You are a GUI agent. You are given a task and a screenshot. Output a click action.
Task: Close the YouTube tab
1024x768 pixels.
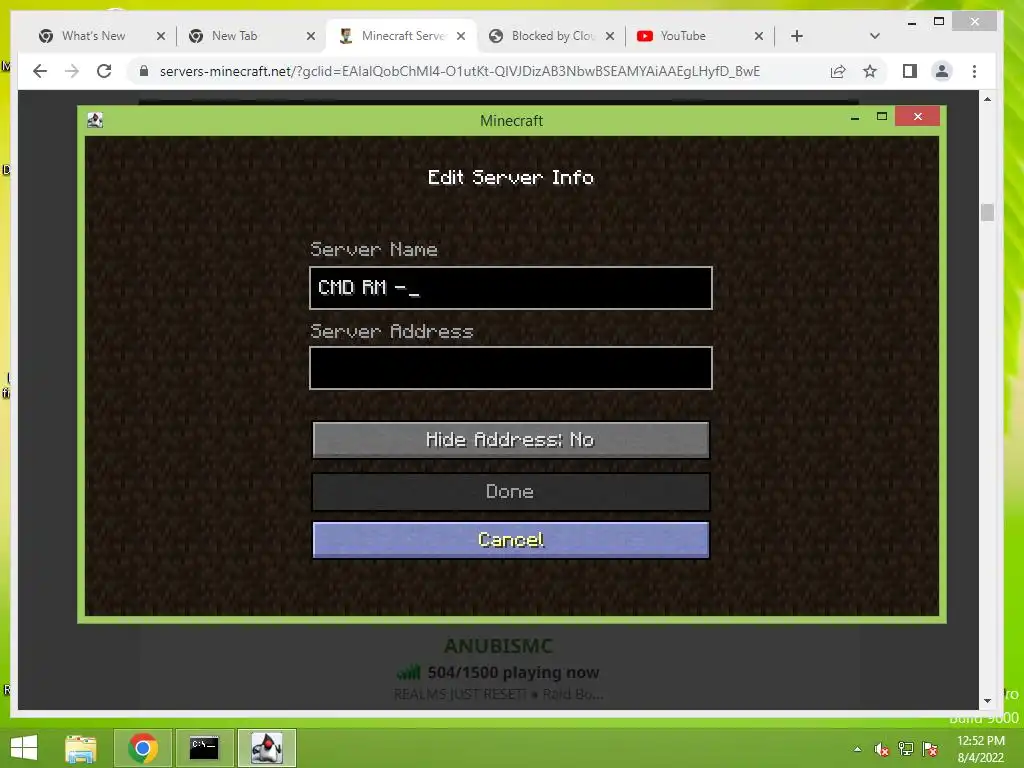[x=759, y=36]
